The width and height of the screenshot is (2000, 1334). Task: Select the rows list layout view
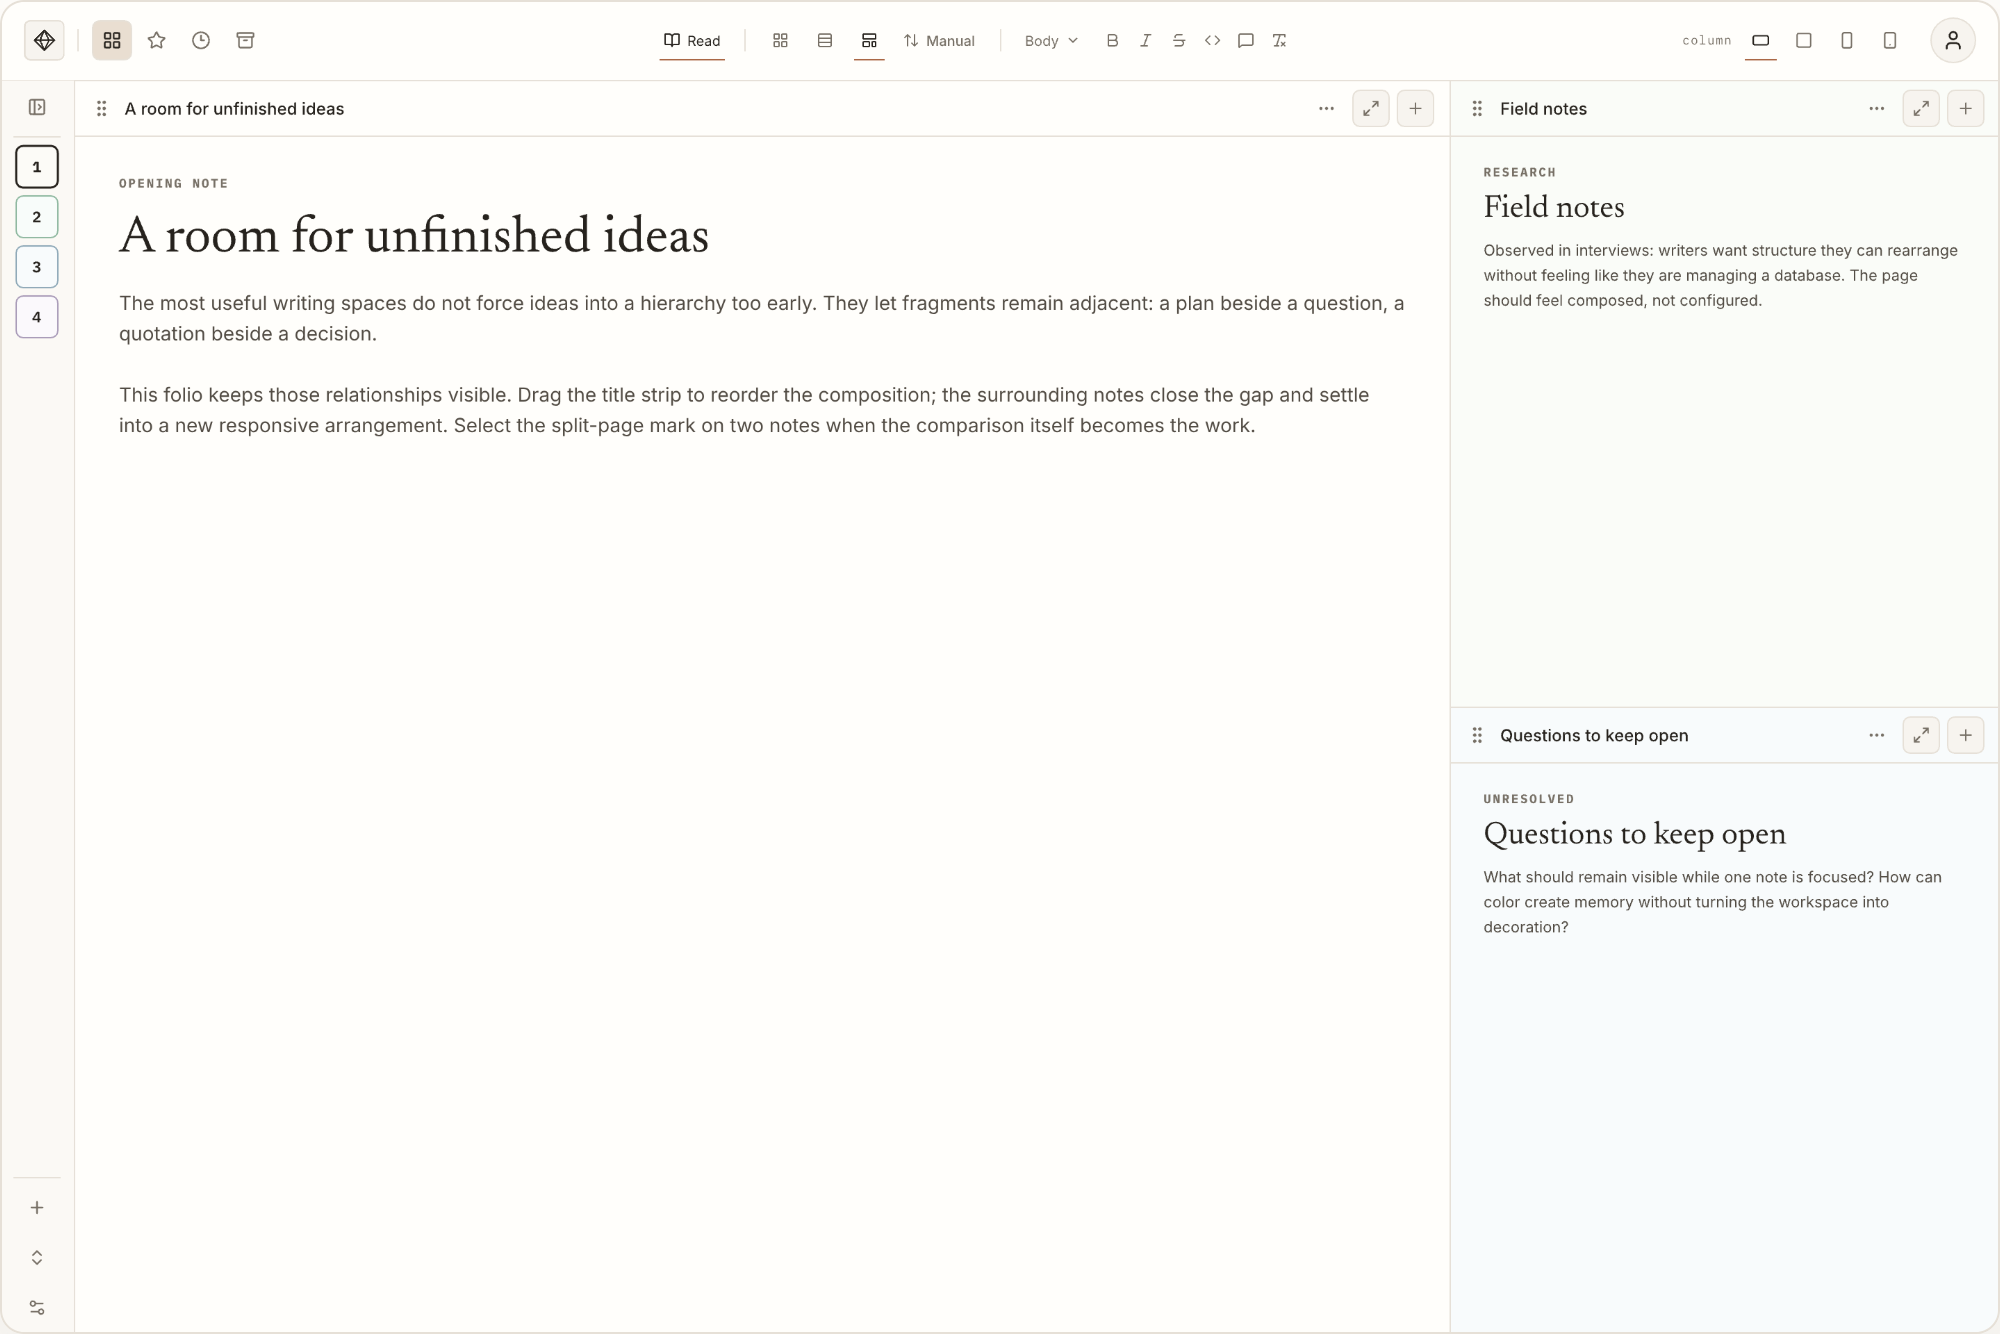coord(825,41)
